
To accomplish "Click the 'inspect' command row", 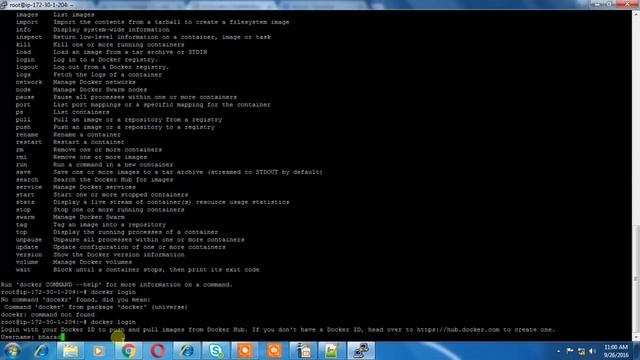I will [x=143, y=37].
